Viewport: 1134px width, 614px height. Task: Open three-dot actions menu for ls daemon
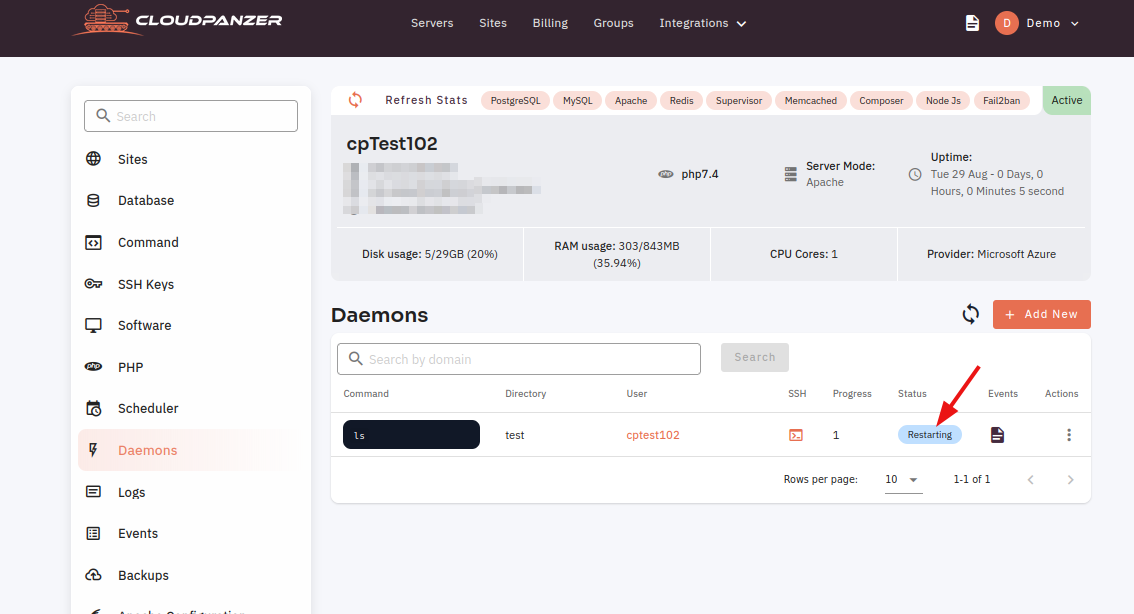point(1069,435)
